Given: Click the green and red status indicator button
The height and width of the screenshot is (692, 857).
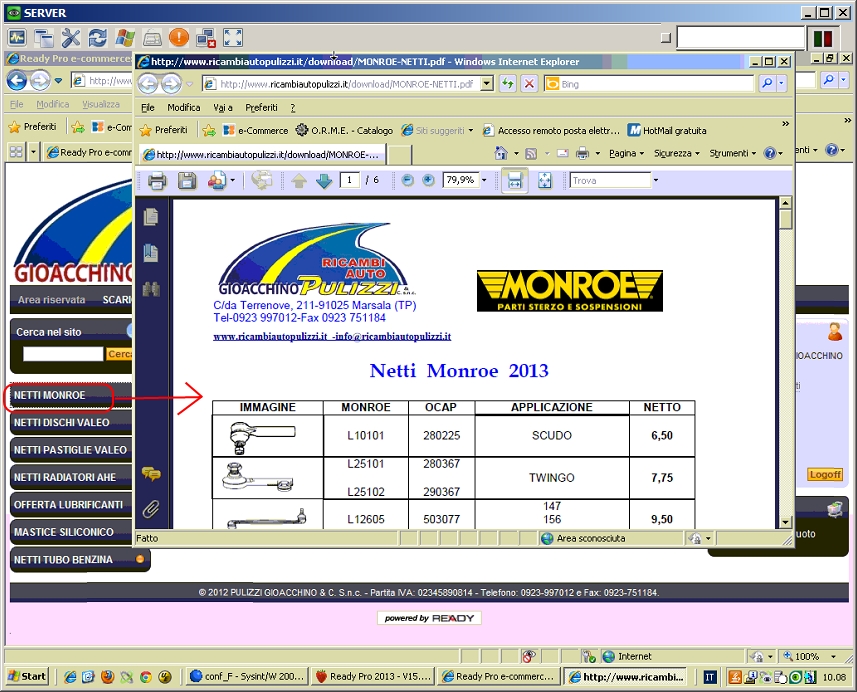Looking at the screenshot, I should tap(823, 38).
